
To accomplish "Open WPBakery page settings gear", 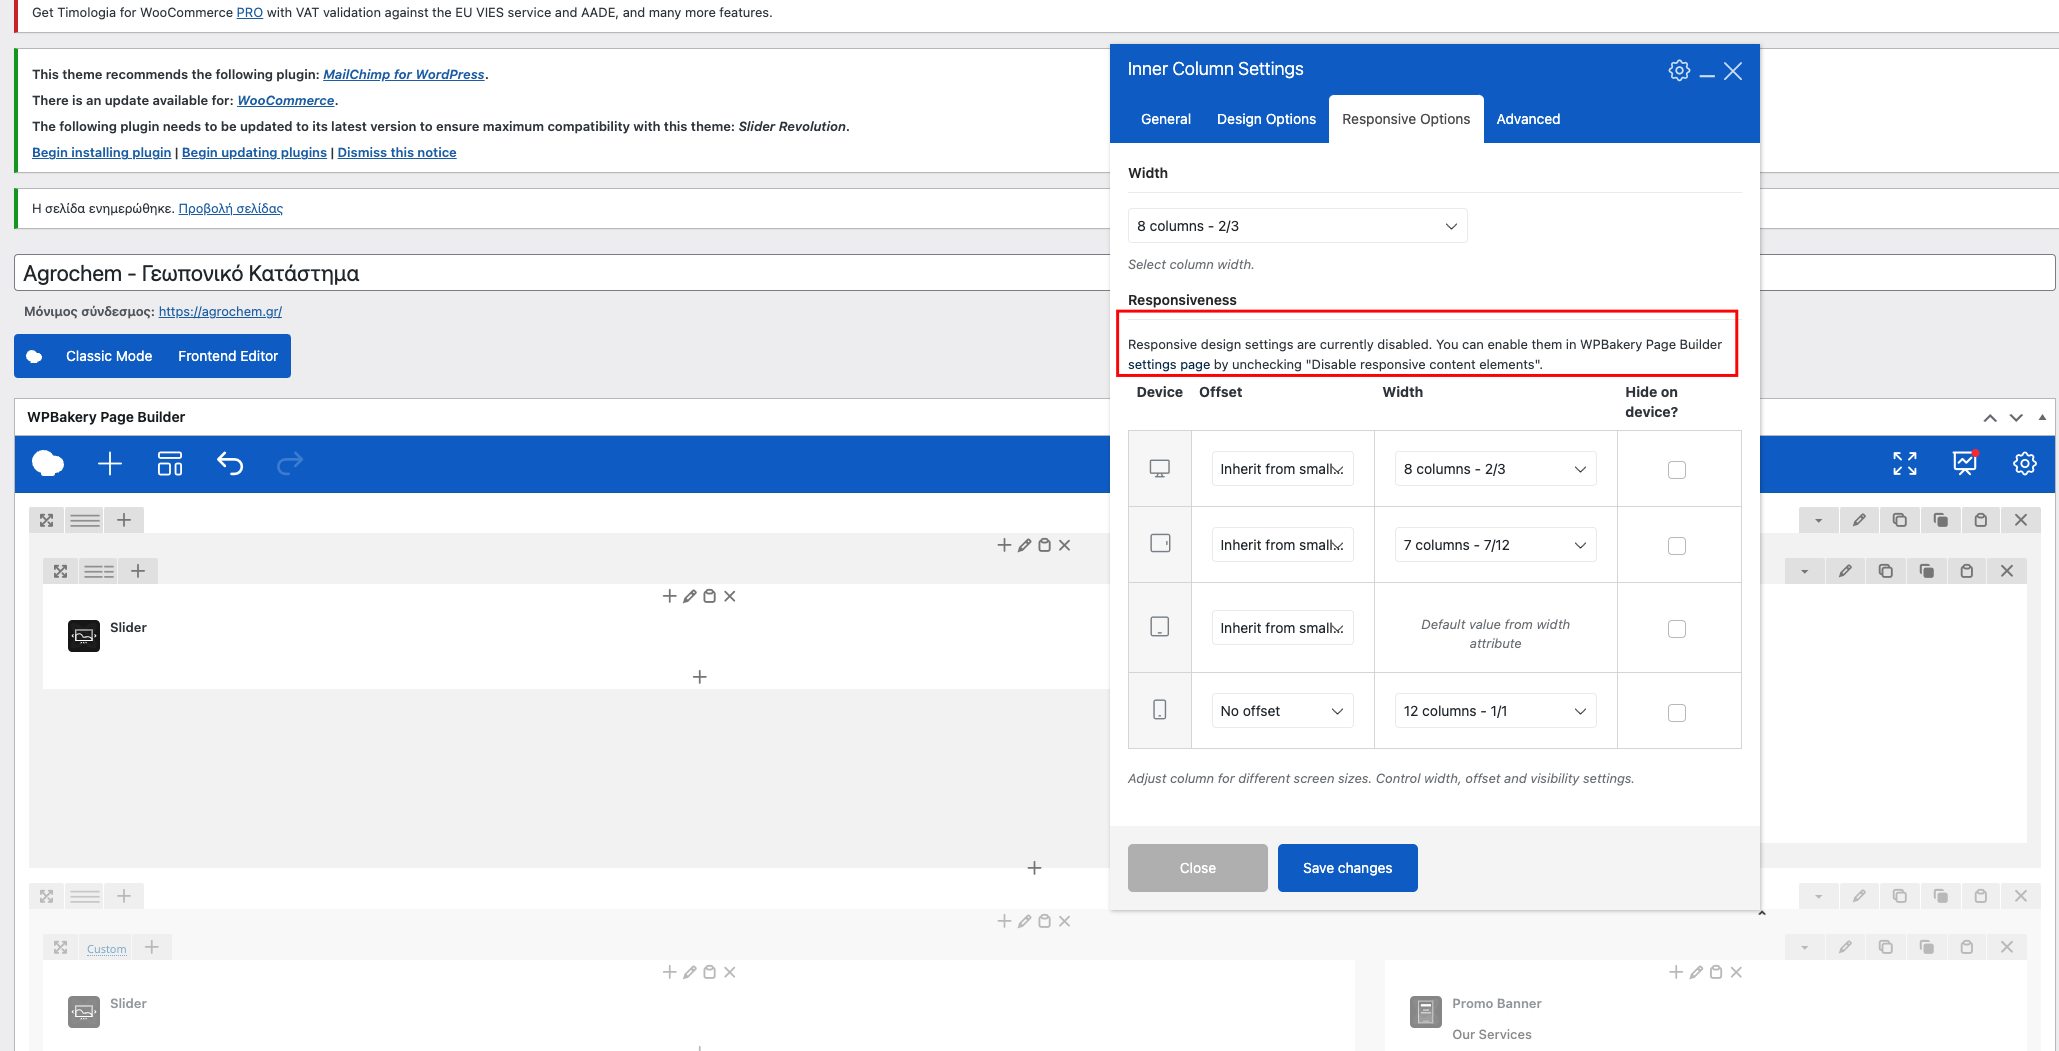I will [2025, 463].
